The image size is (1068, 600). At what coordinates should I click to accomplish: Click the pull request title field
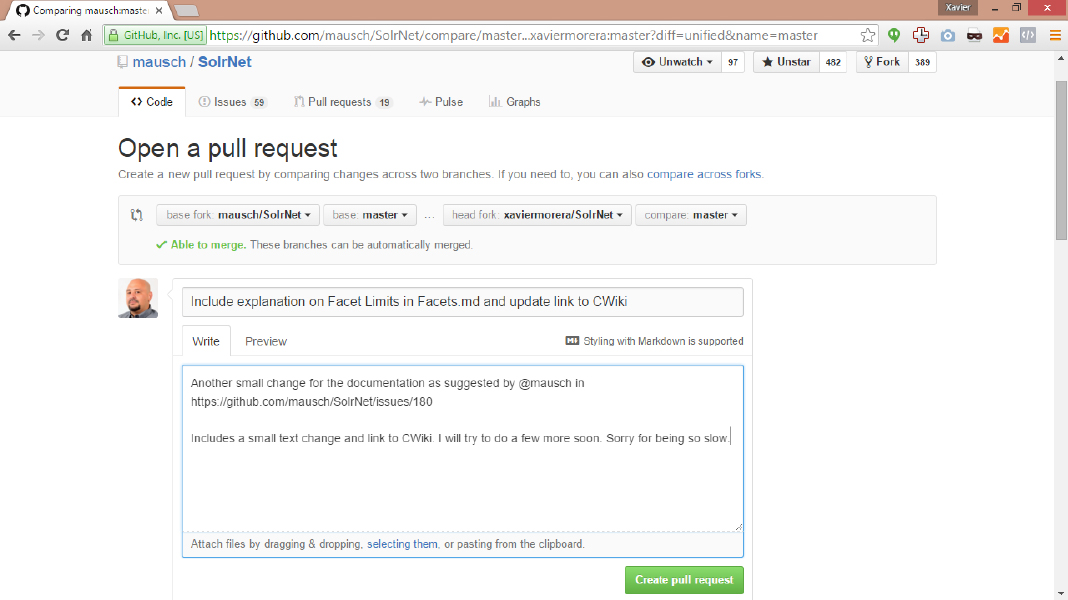(462, 302)
